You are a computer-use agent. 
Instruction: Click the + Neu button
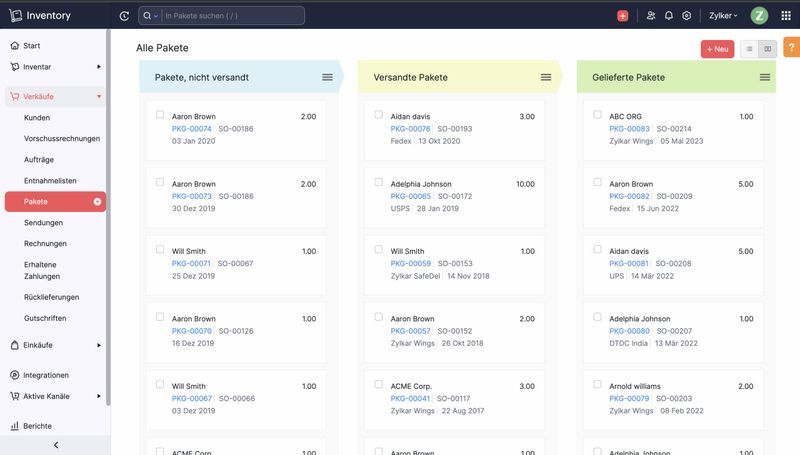[717, 49]
